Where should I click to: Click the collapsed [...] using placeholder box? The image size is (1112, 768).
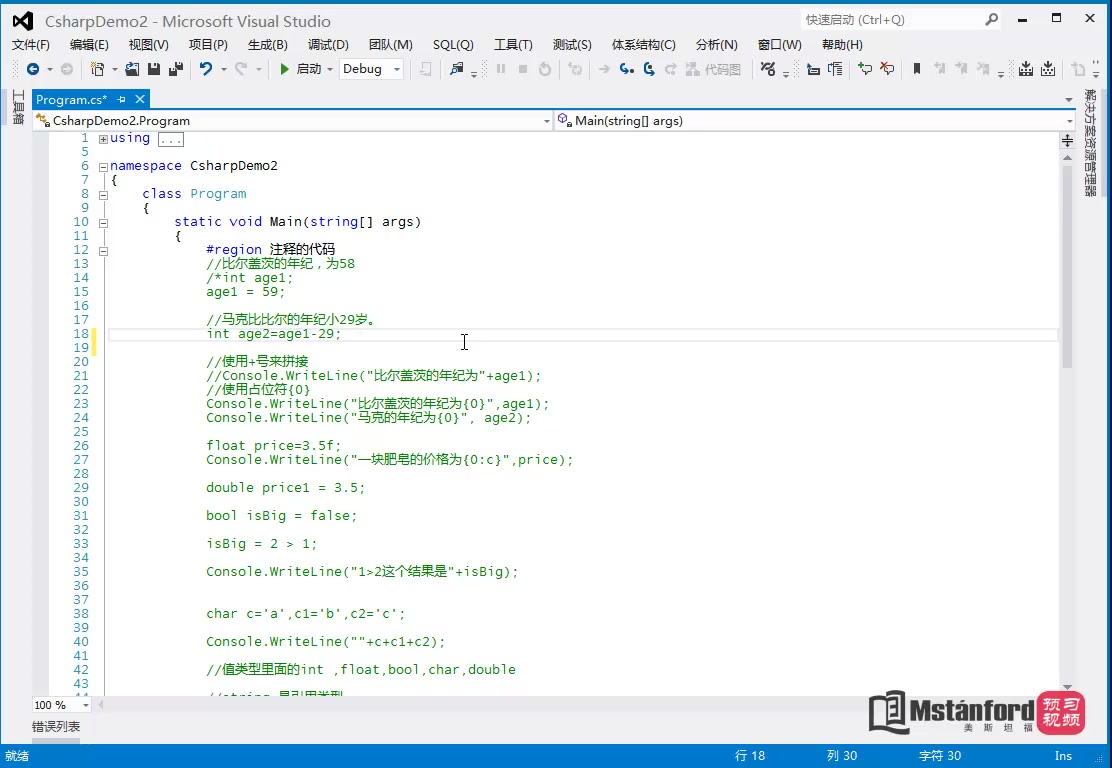tap(171, 140)
